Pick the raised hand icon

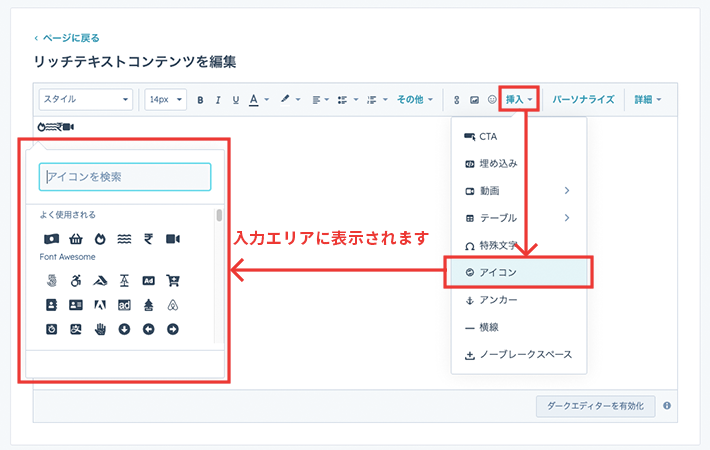(x=100, y=329)
